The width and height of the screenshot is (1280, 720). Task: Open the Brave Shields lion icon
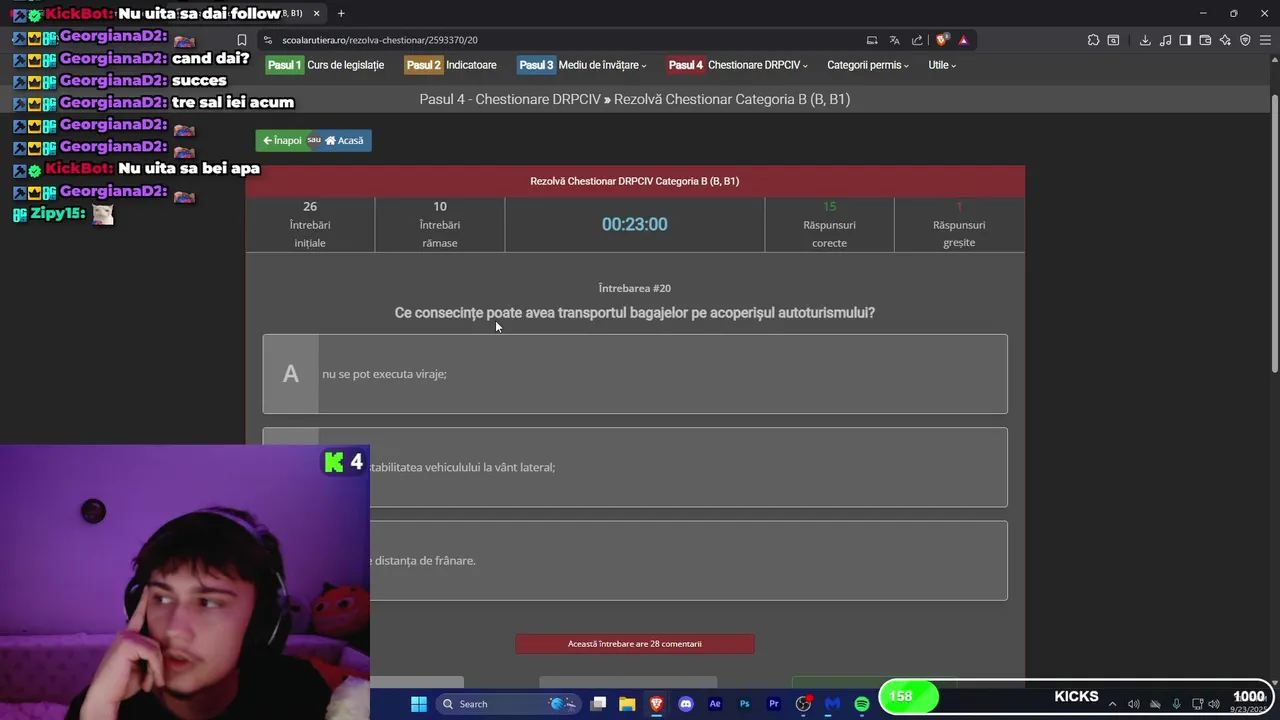click(x=941, y=40)
